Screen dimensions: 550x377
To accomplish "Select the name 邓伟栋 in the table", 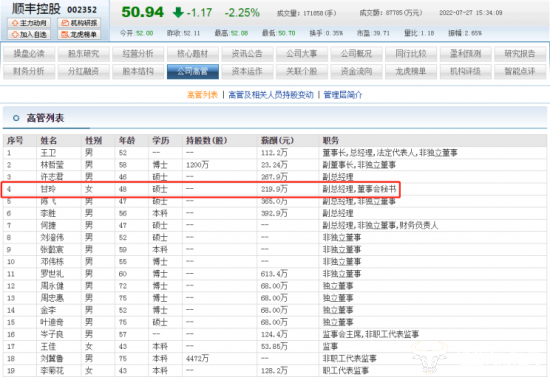I will tap(52, 262).
